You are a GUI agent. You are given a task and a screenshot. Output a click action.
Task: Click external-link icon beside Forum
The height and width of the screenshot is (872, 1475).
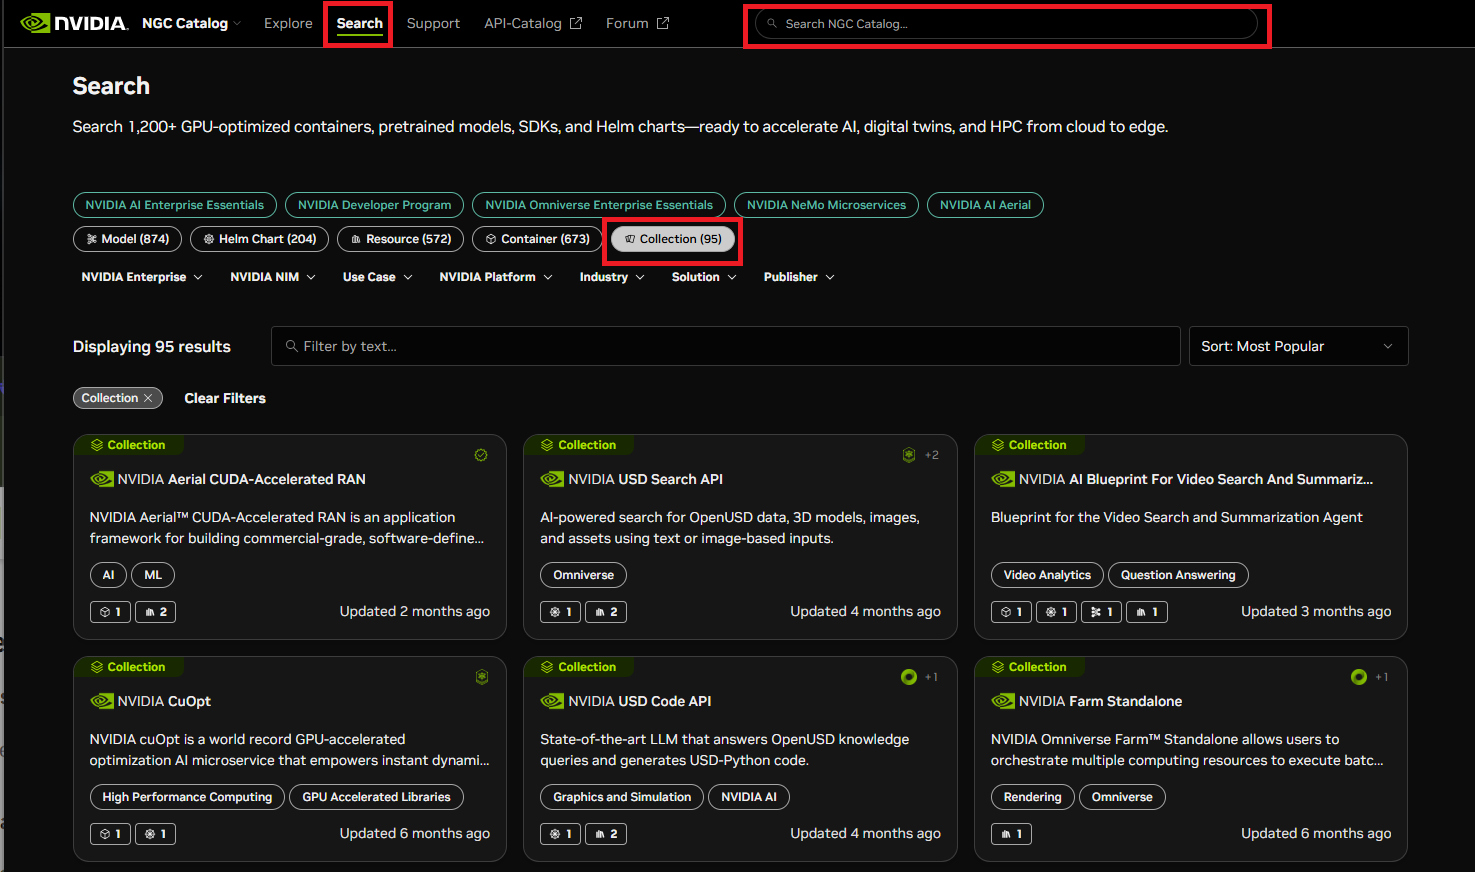coord(663,23)
